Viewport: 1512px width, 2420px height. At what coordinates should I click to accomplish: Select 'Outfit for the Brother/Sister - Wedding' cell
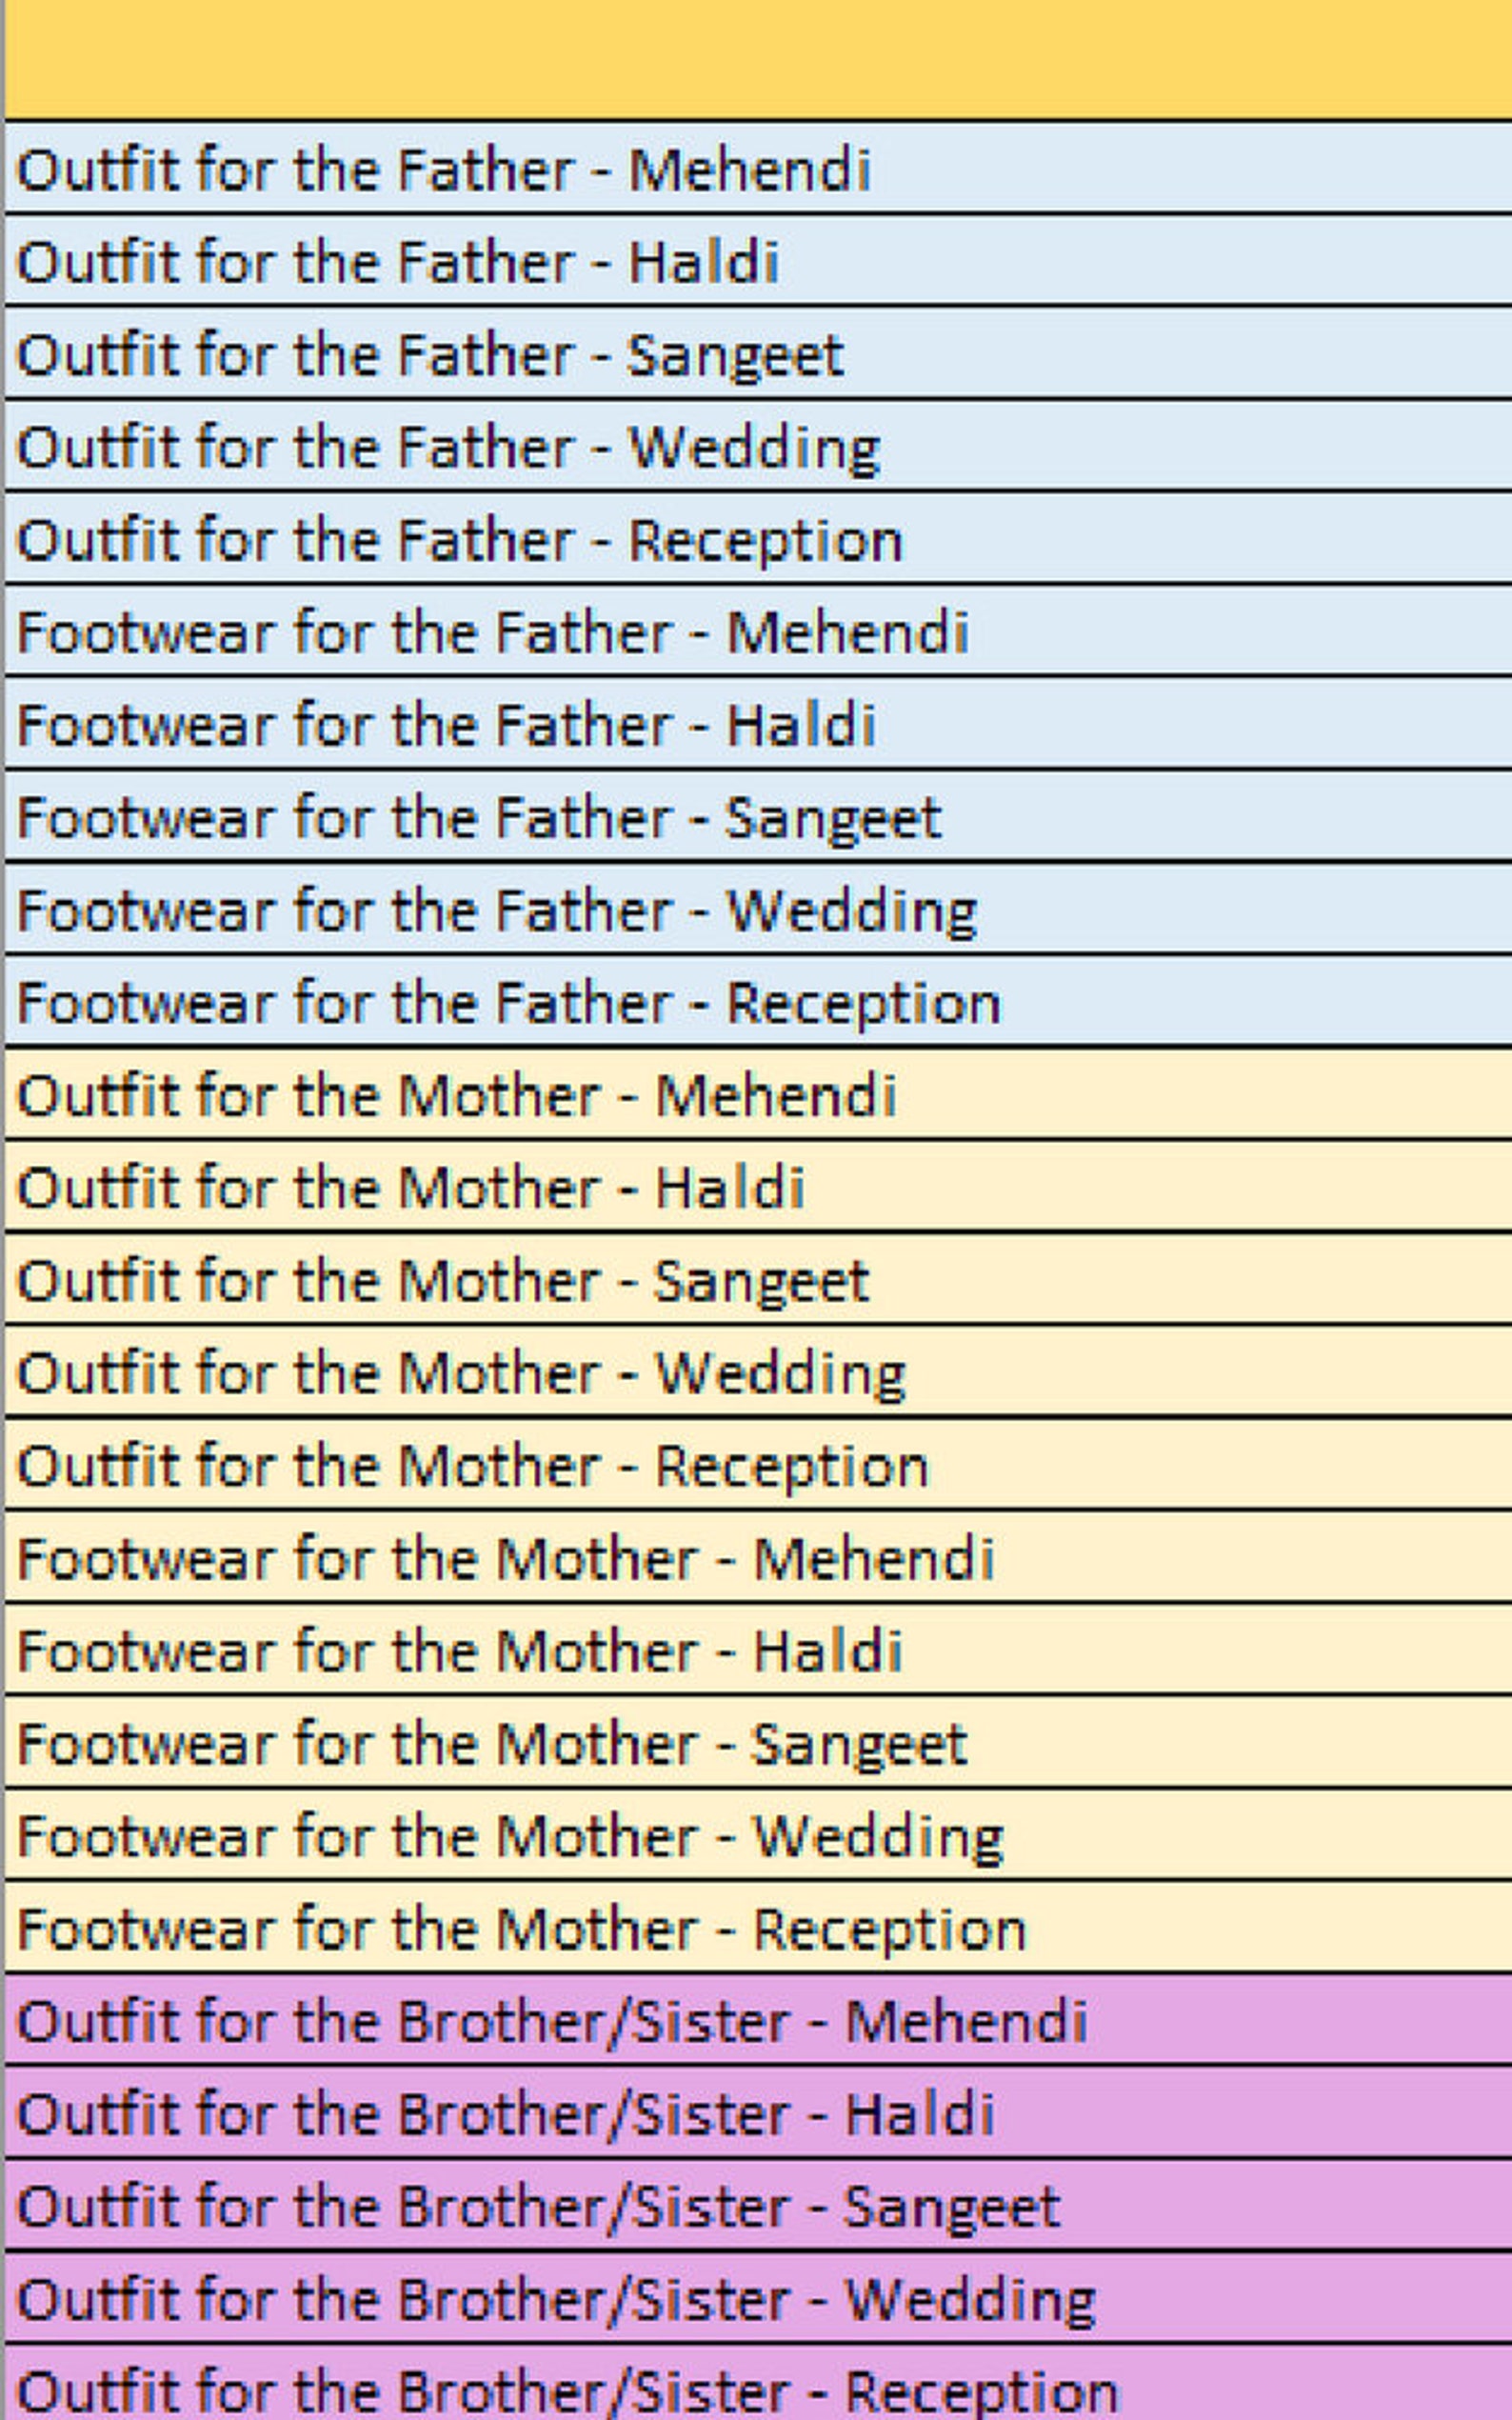coord(758,2299)
